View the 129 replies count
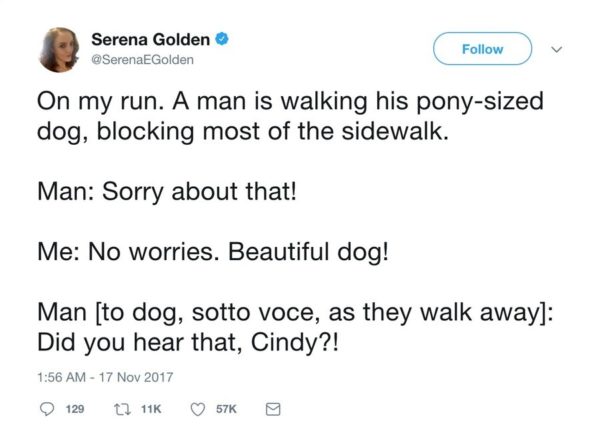 coord(71,408)
